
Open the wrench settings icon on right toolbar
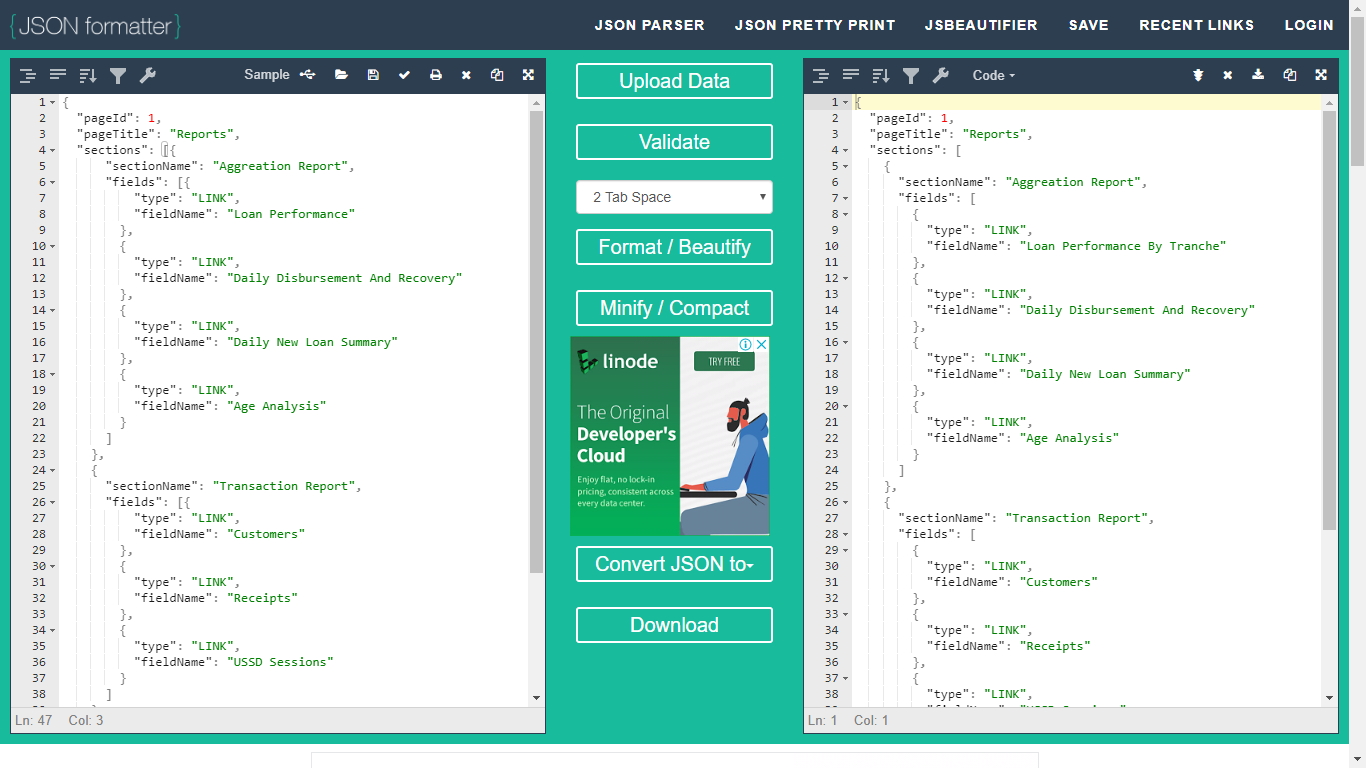pyautogui.click(x=941, y=75)
